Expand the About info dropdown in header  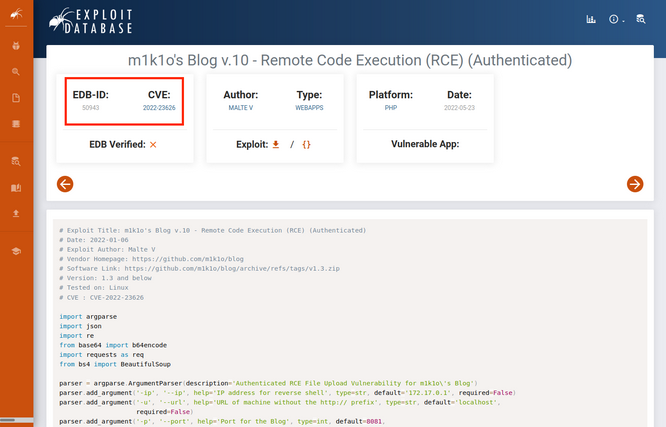(616, 19)
